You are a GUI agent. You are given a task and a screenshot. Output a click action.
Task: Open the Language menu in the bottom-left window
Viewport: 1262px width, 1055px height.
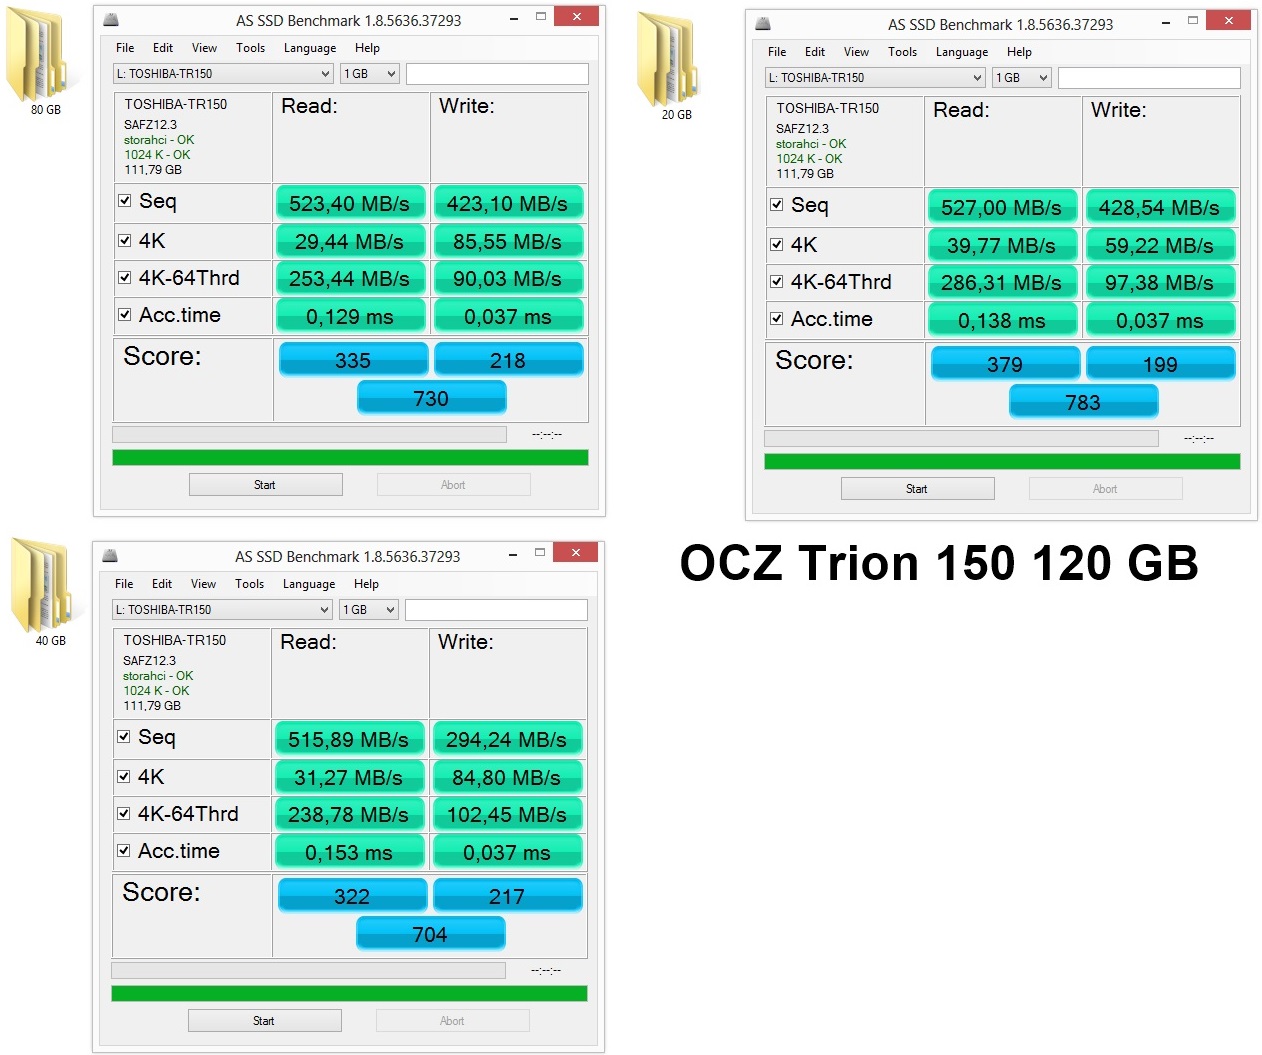click(x=309, y=583)
